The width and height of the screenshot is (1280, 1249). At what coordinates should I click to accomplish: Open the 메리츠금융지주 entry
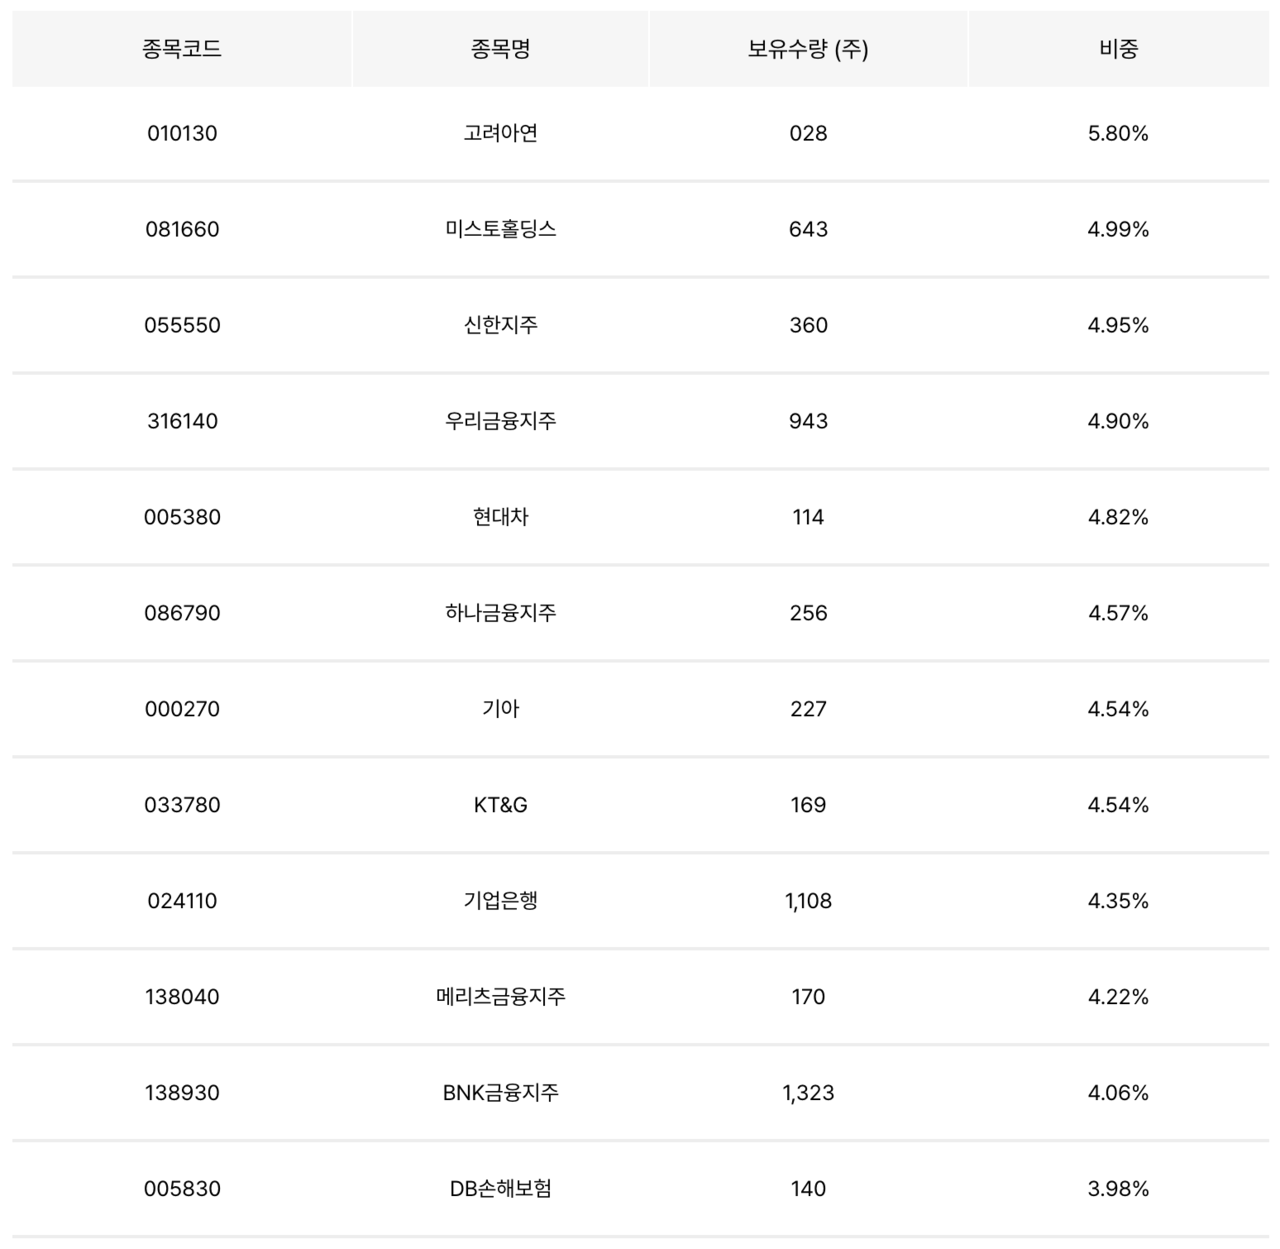tap(500, 997)
